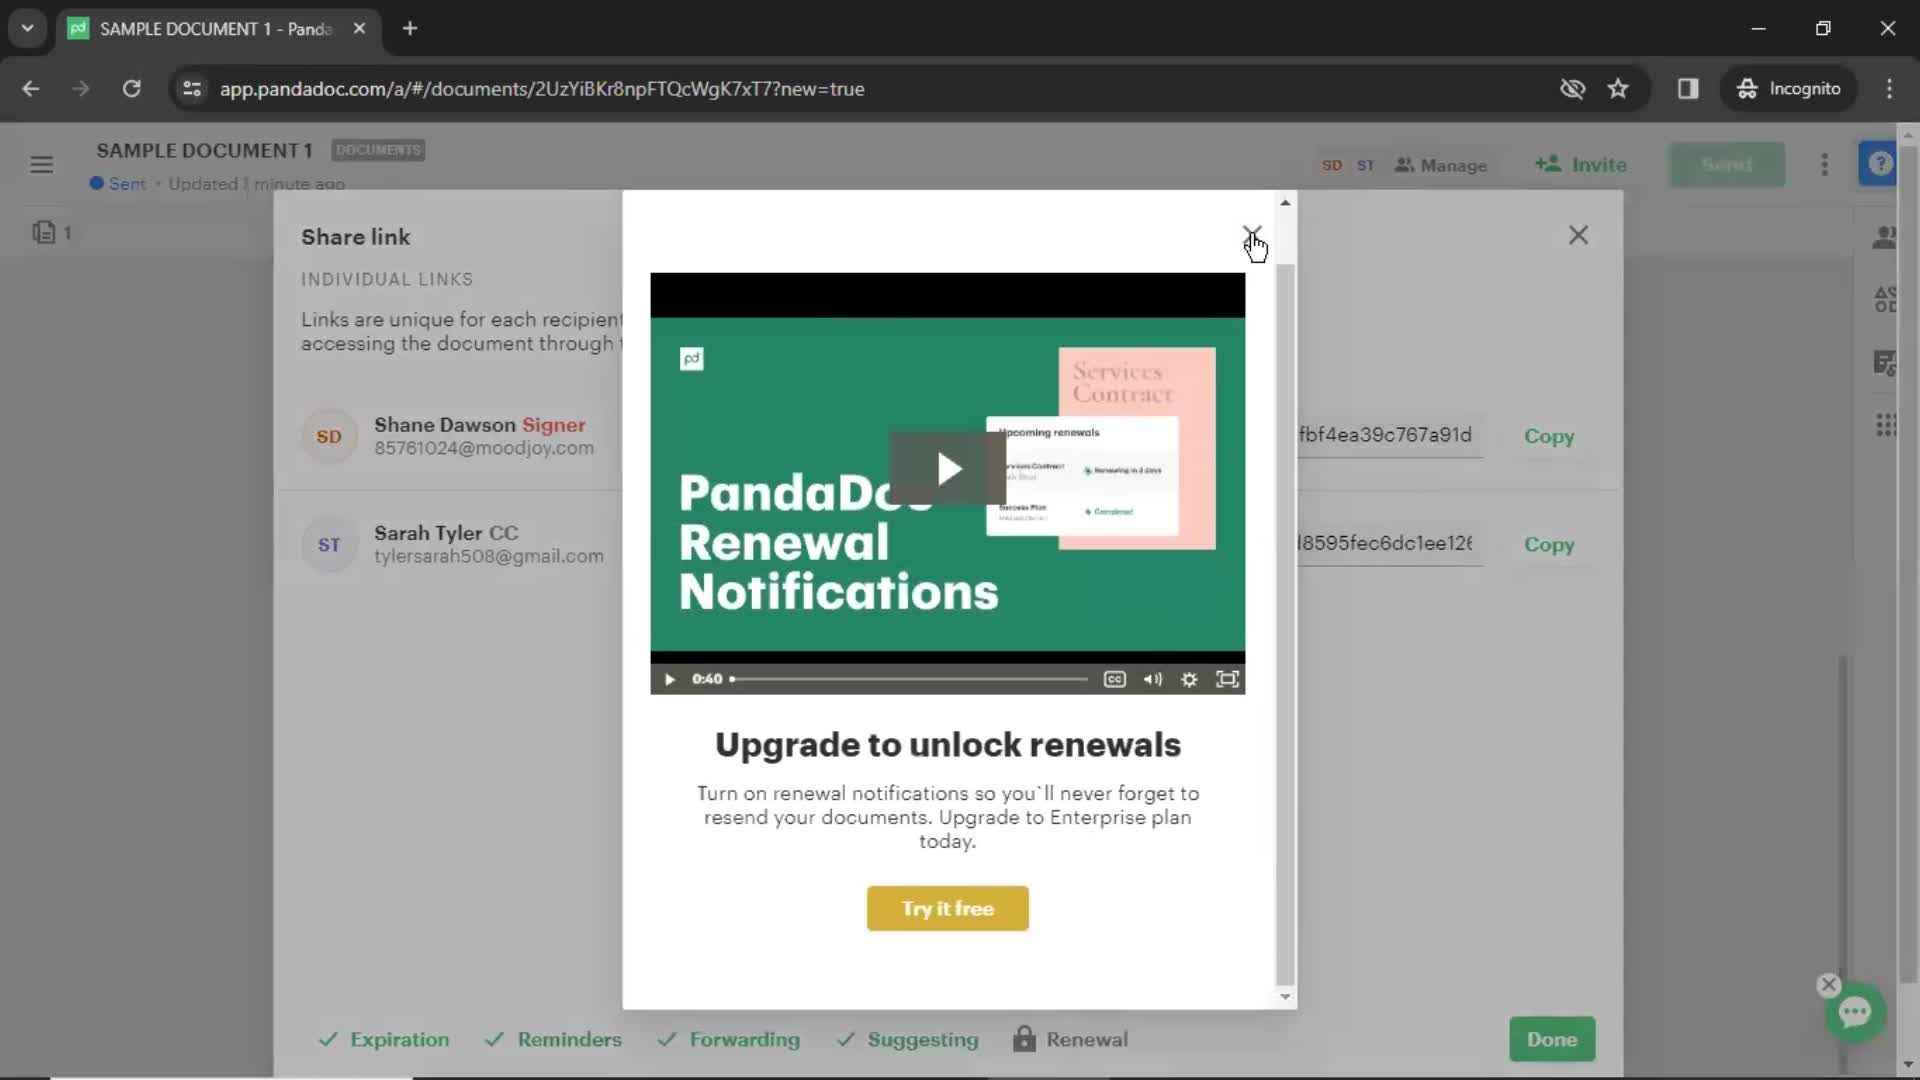Click Done to close share dialog
The image size is (1920, 1080).
click(1552, 1040)
